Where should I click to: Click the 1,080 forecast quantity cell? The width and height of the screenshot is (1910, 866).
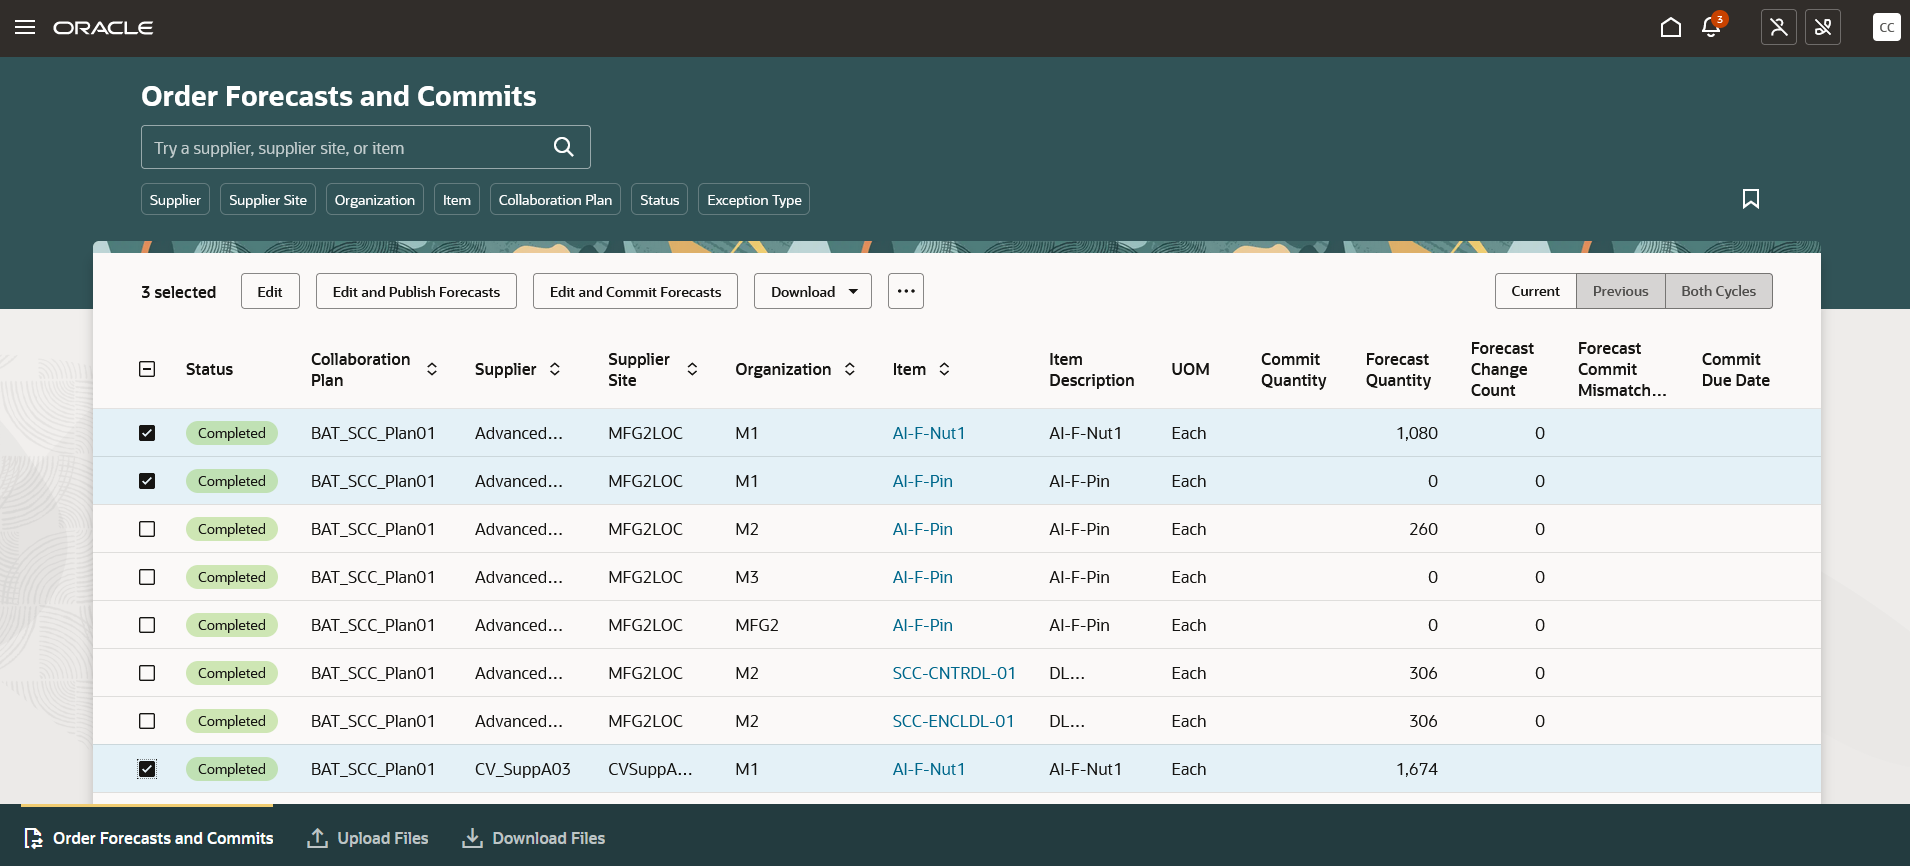click(x=1417, y=433)
